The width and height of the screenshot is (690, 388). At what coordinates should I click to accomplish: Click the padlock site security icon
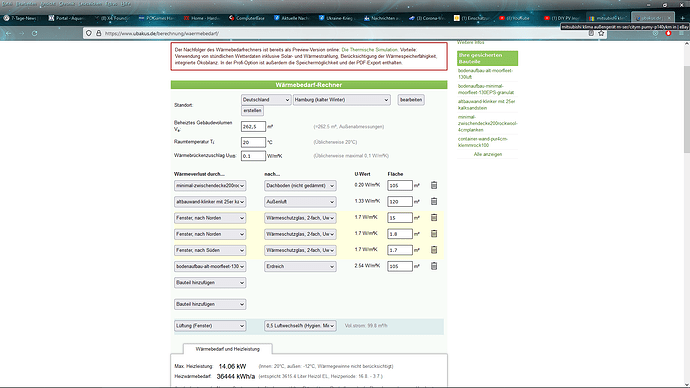pos(99,33)
